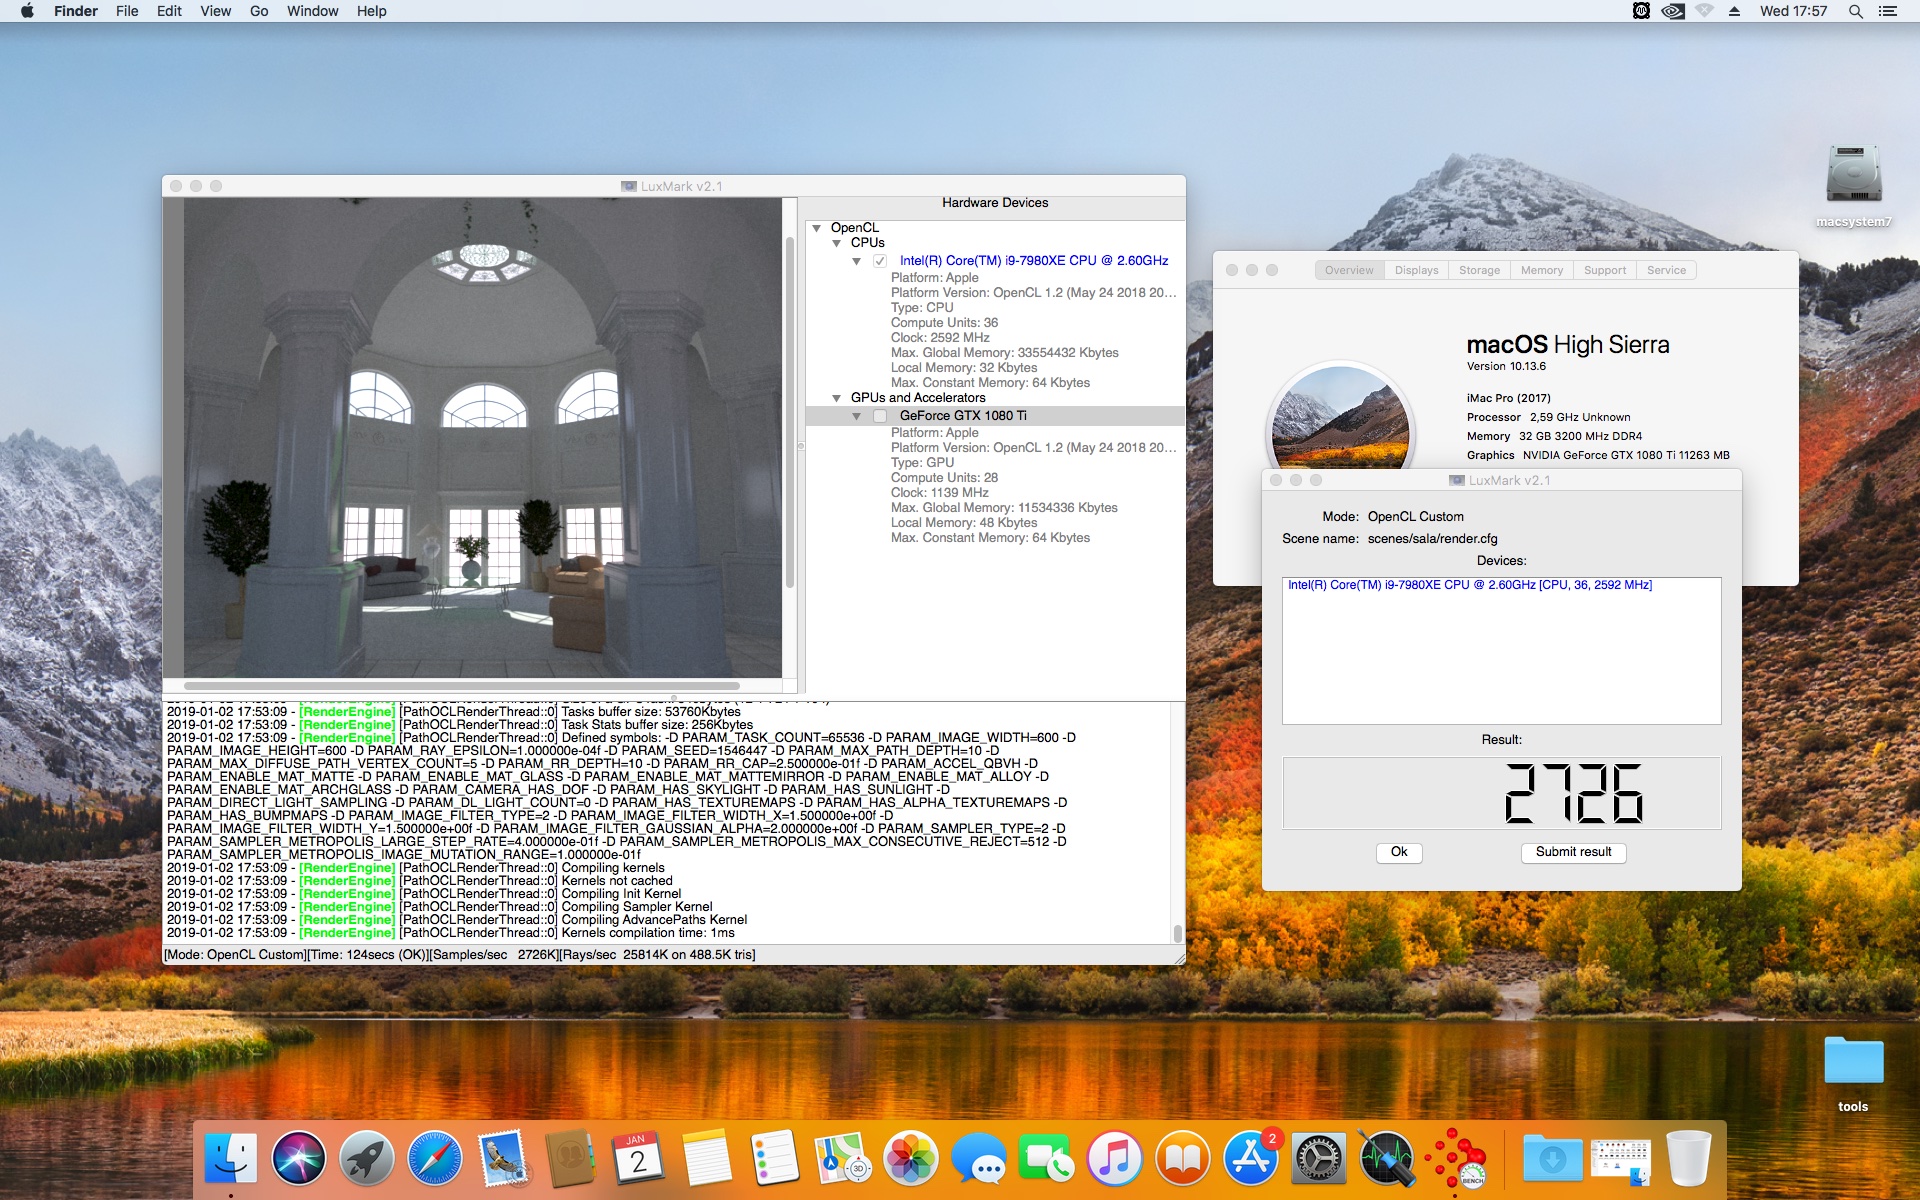
Task: Launch Siri from the Dock
Action: (299, 1158)
